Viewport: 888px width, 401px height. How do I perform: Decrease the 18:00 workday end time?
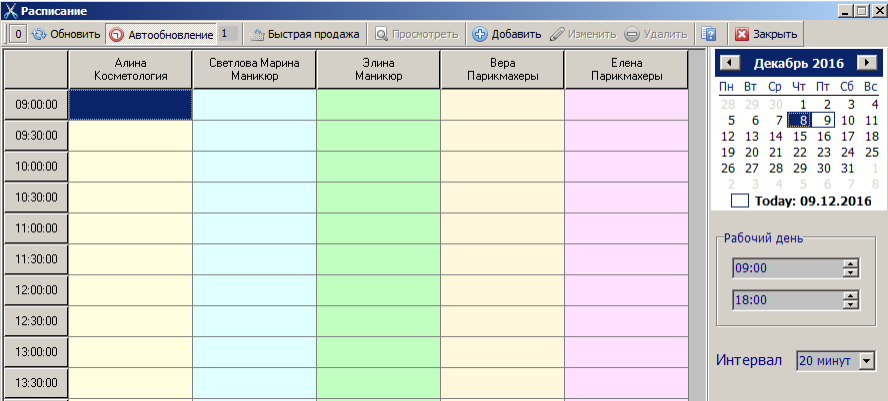[x=851, y=303]
